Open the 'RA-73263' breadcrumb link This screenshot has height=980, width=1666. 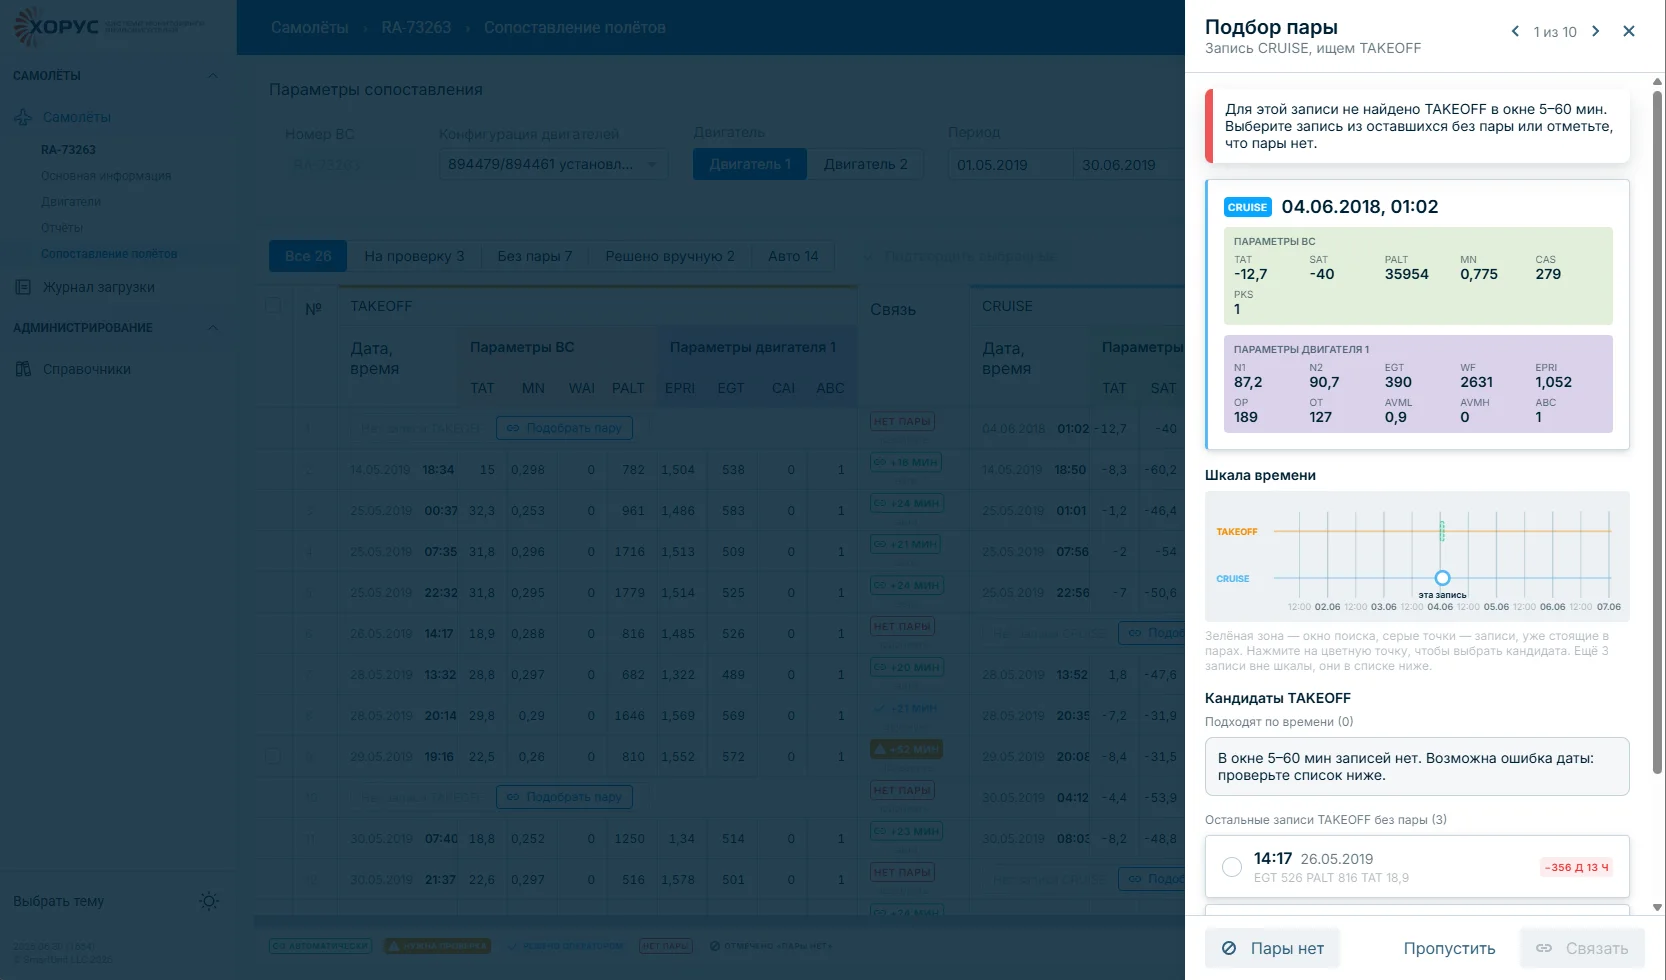(x=416, y=28)
